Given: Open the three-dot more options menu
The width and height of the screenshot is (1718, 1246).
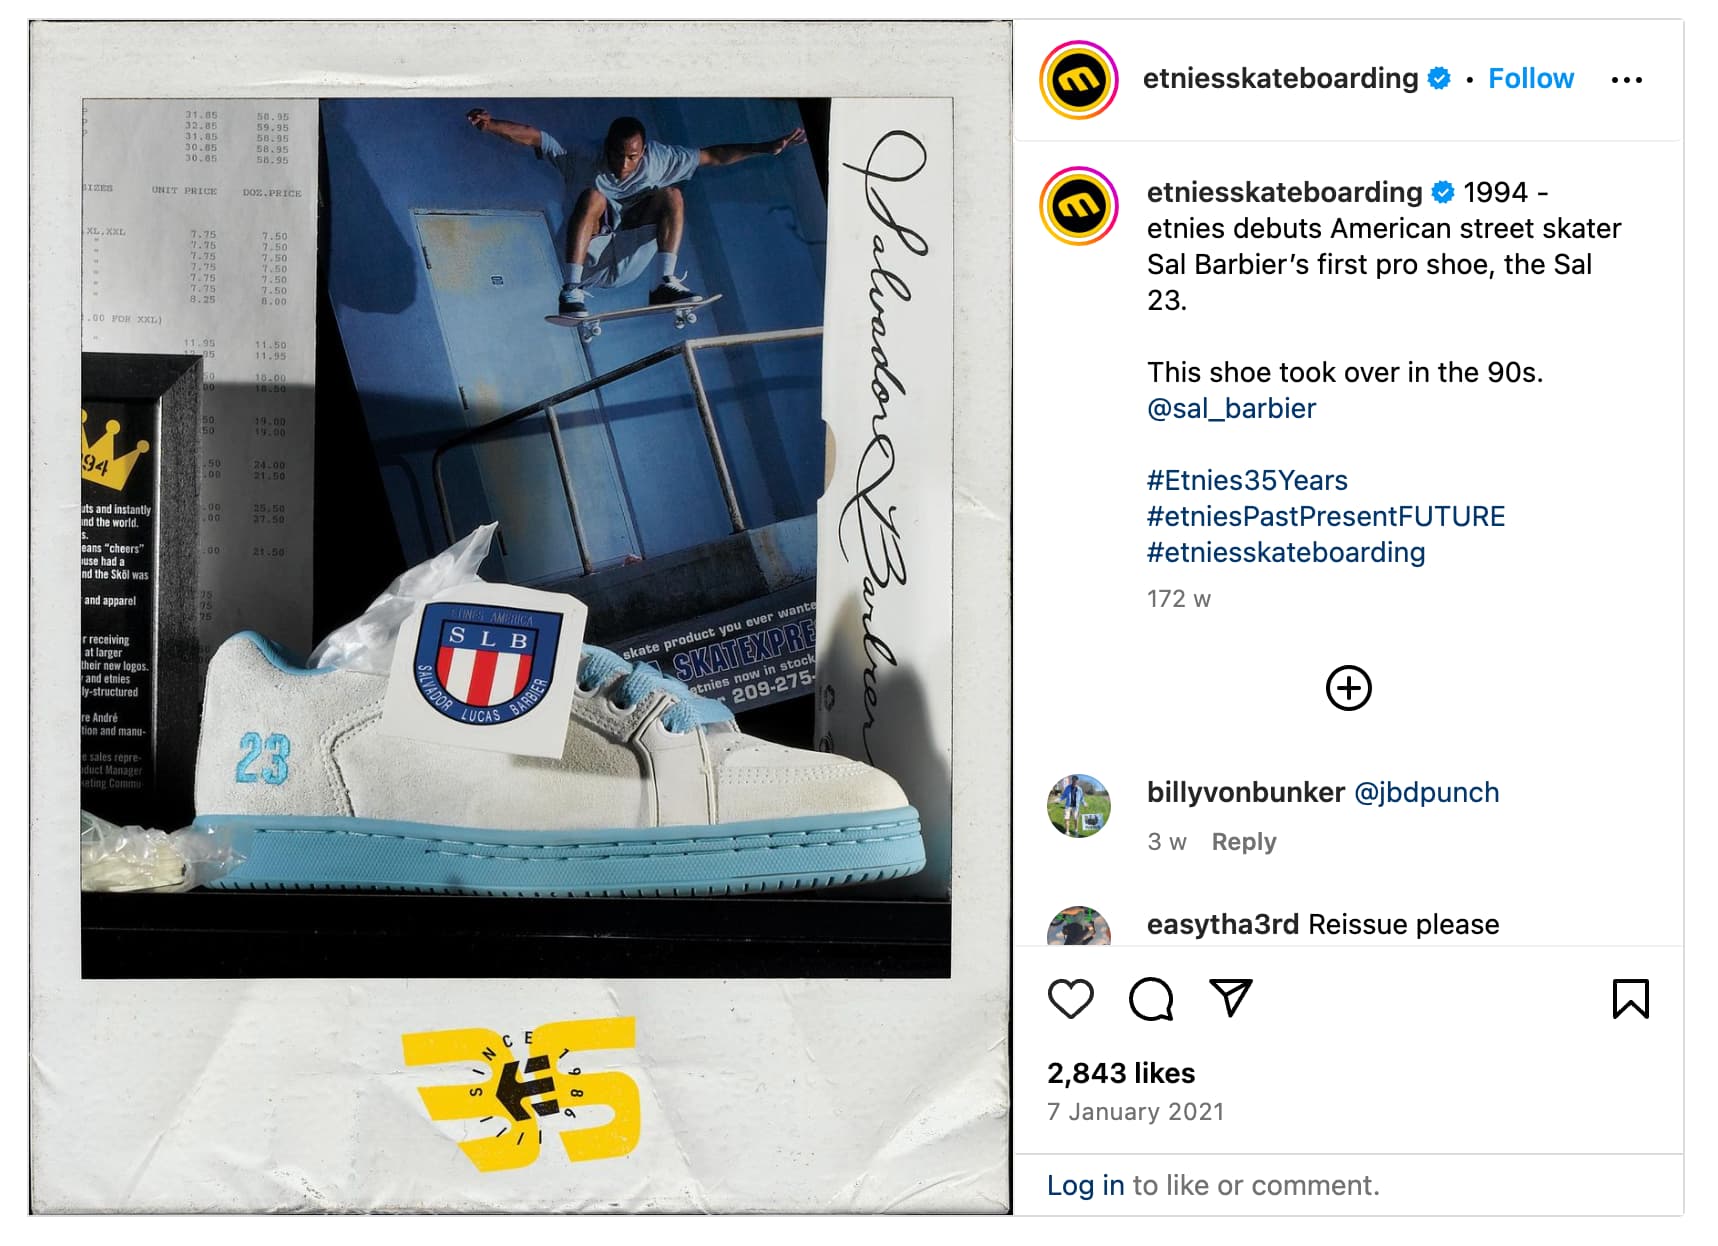Looking at the screenshot, I should click(x=1626, y=80).
